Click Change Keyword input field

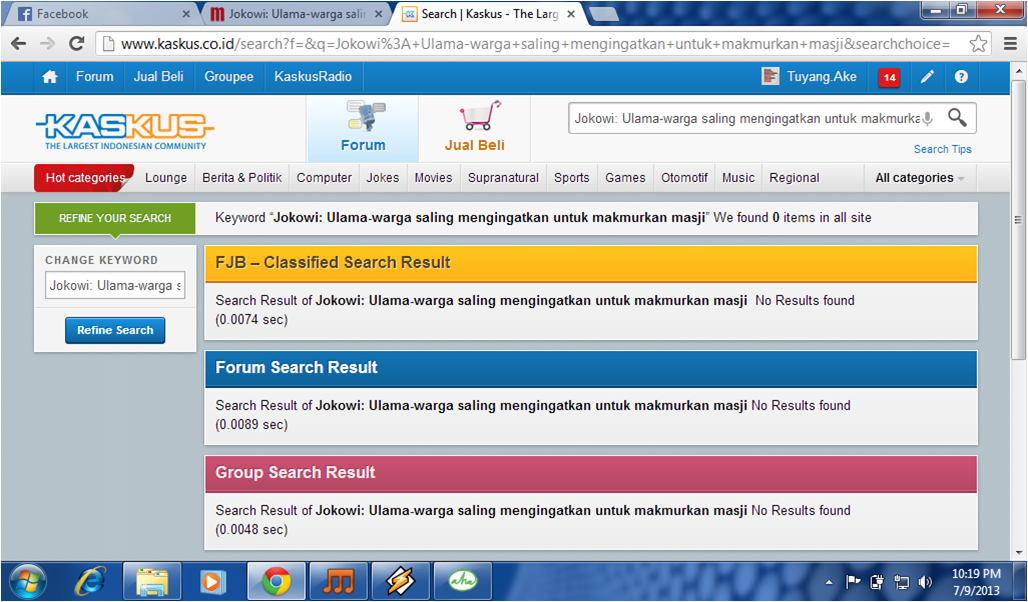[115, 285]
